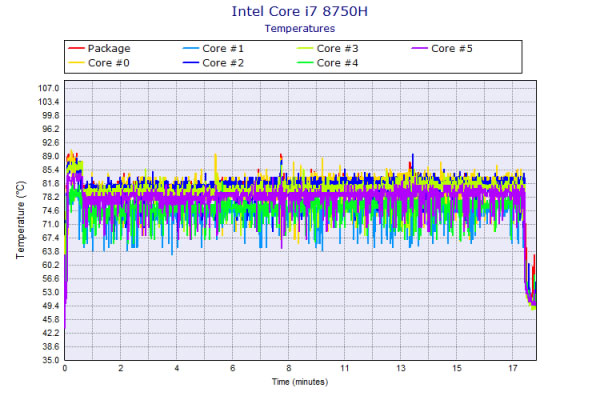Select the 'Core #1' legend label

pyautogui.click(x=223, y=49)
